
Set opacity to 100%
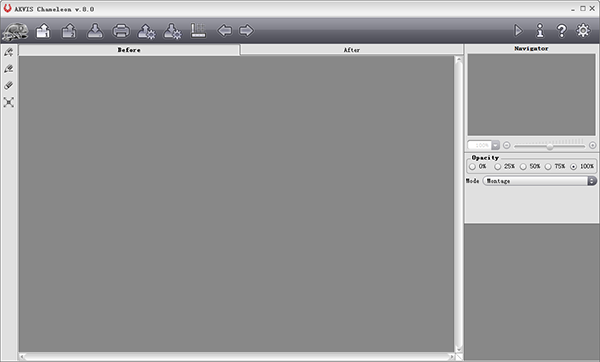tap(573, 167)
